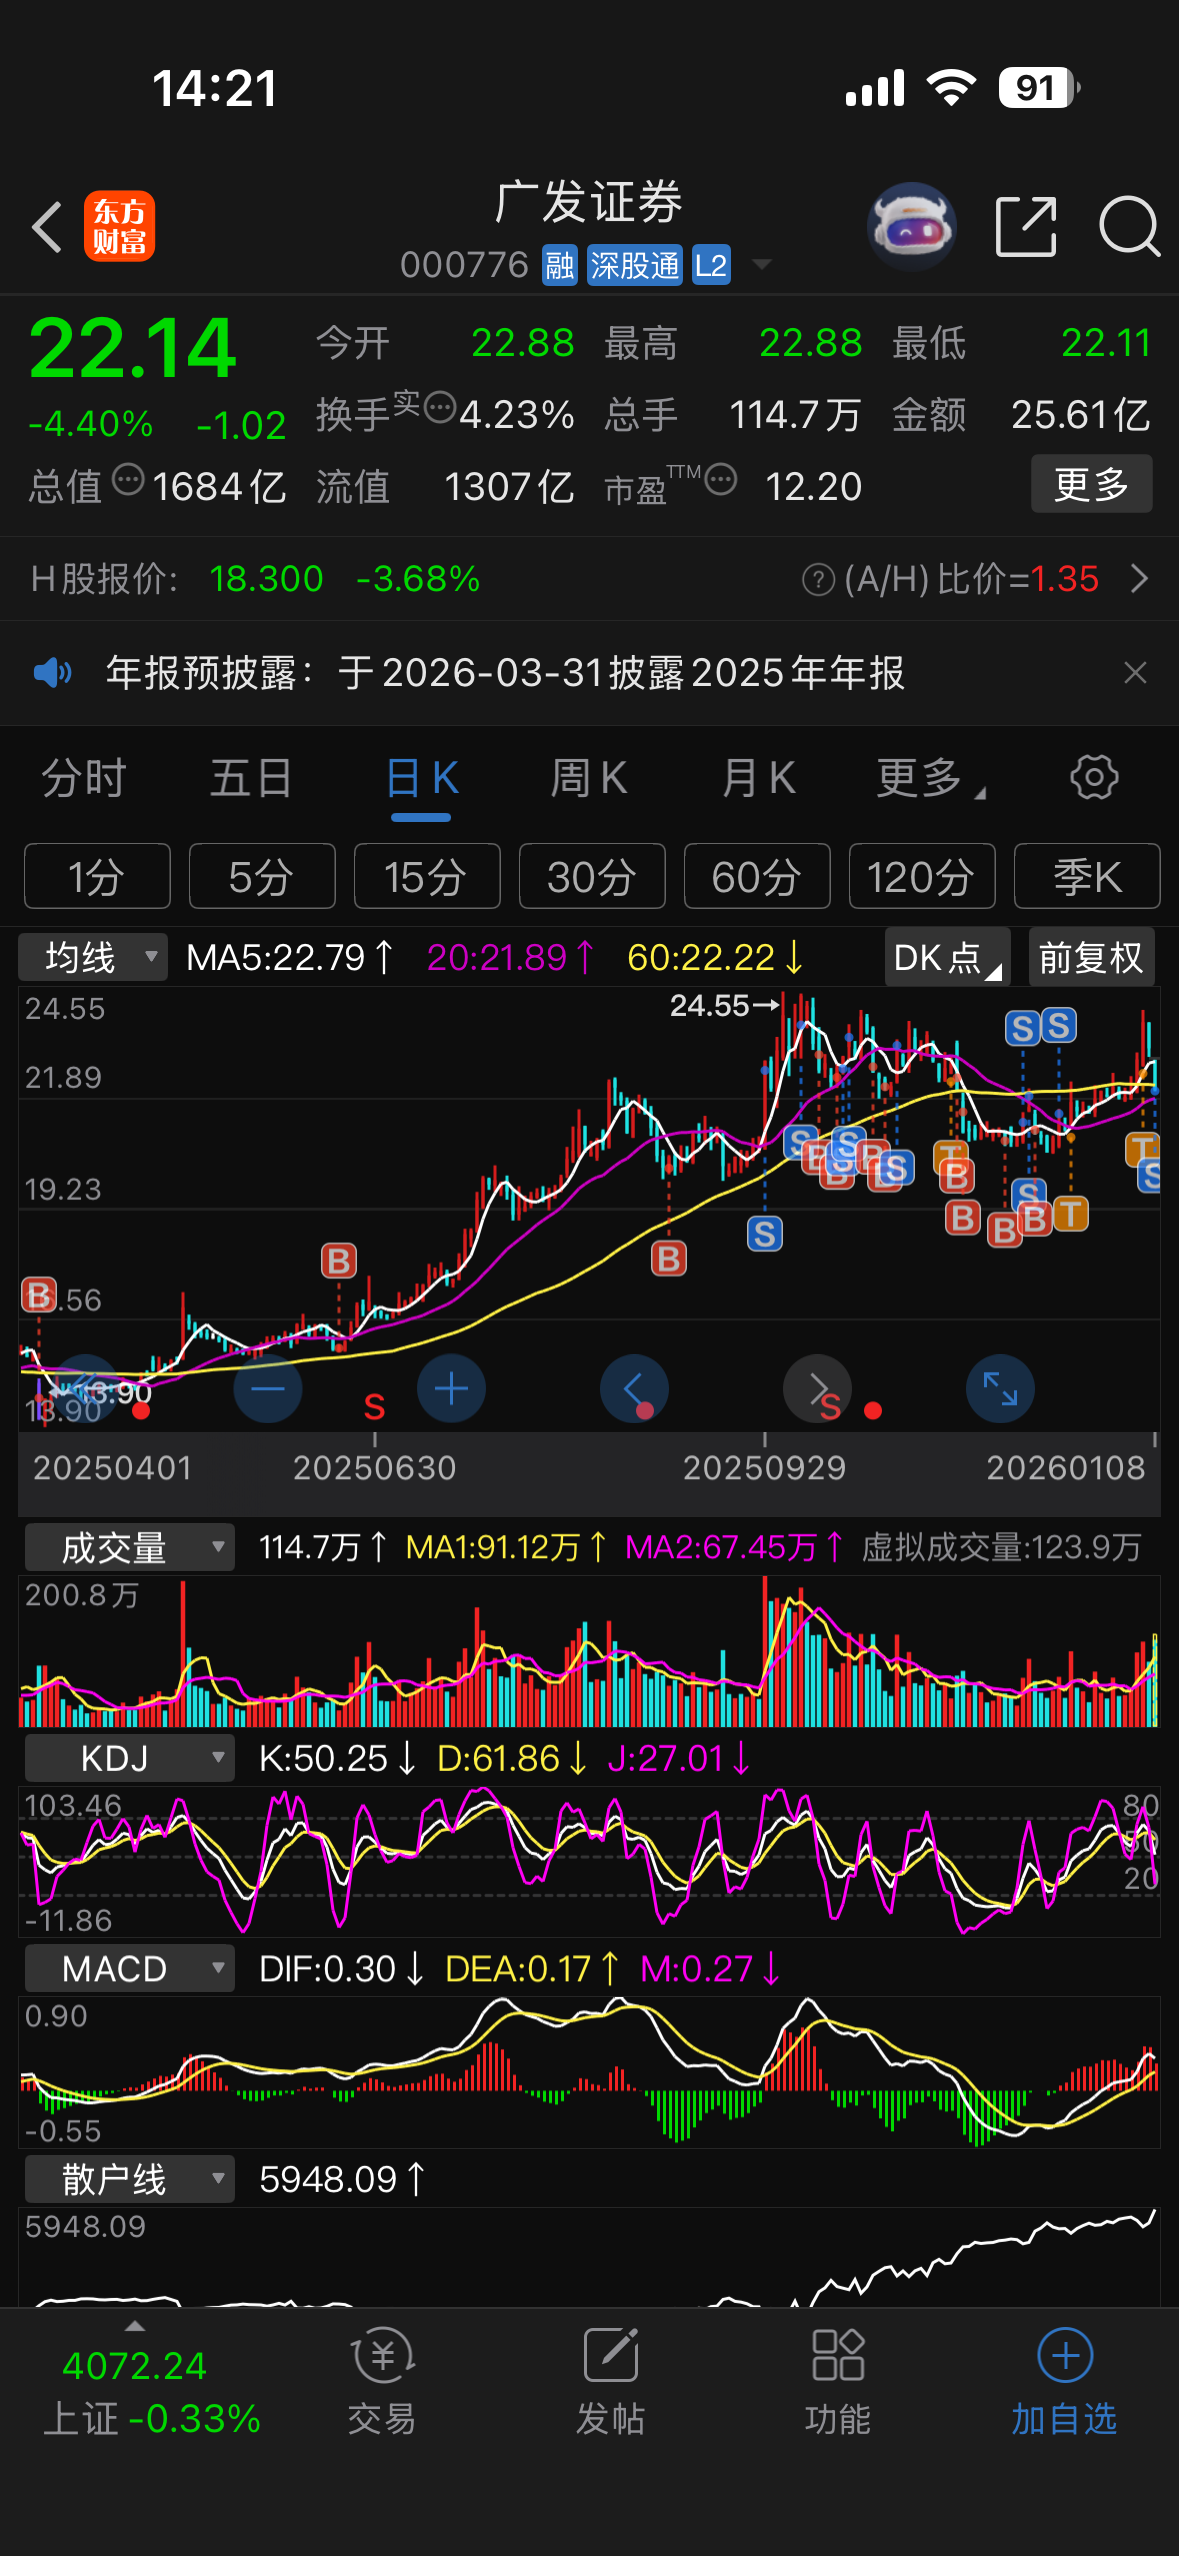The height and width of the screenshot is (2556, 1179).
Task: Tap A/H ratio question mark icon
Action: [x=818, y=579]
